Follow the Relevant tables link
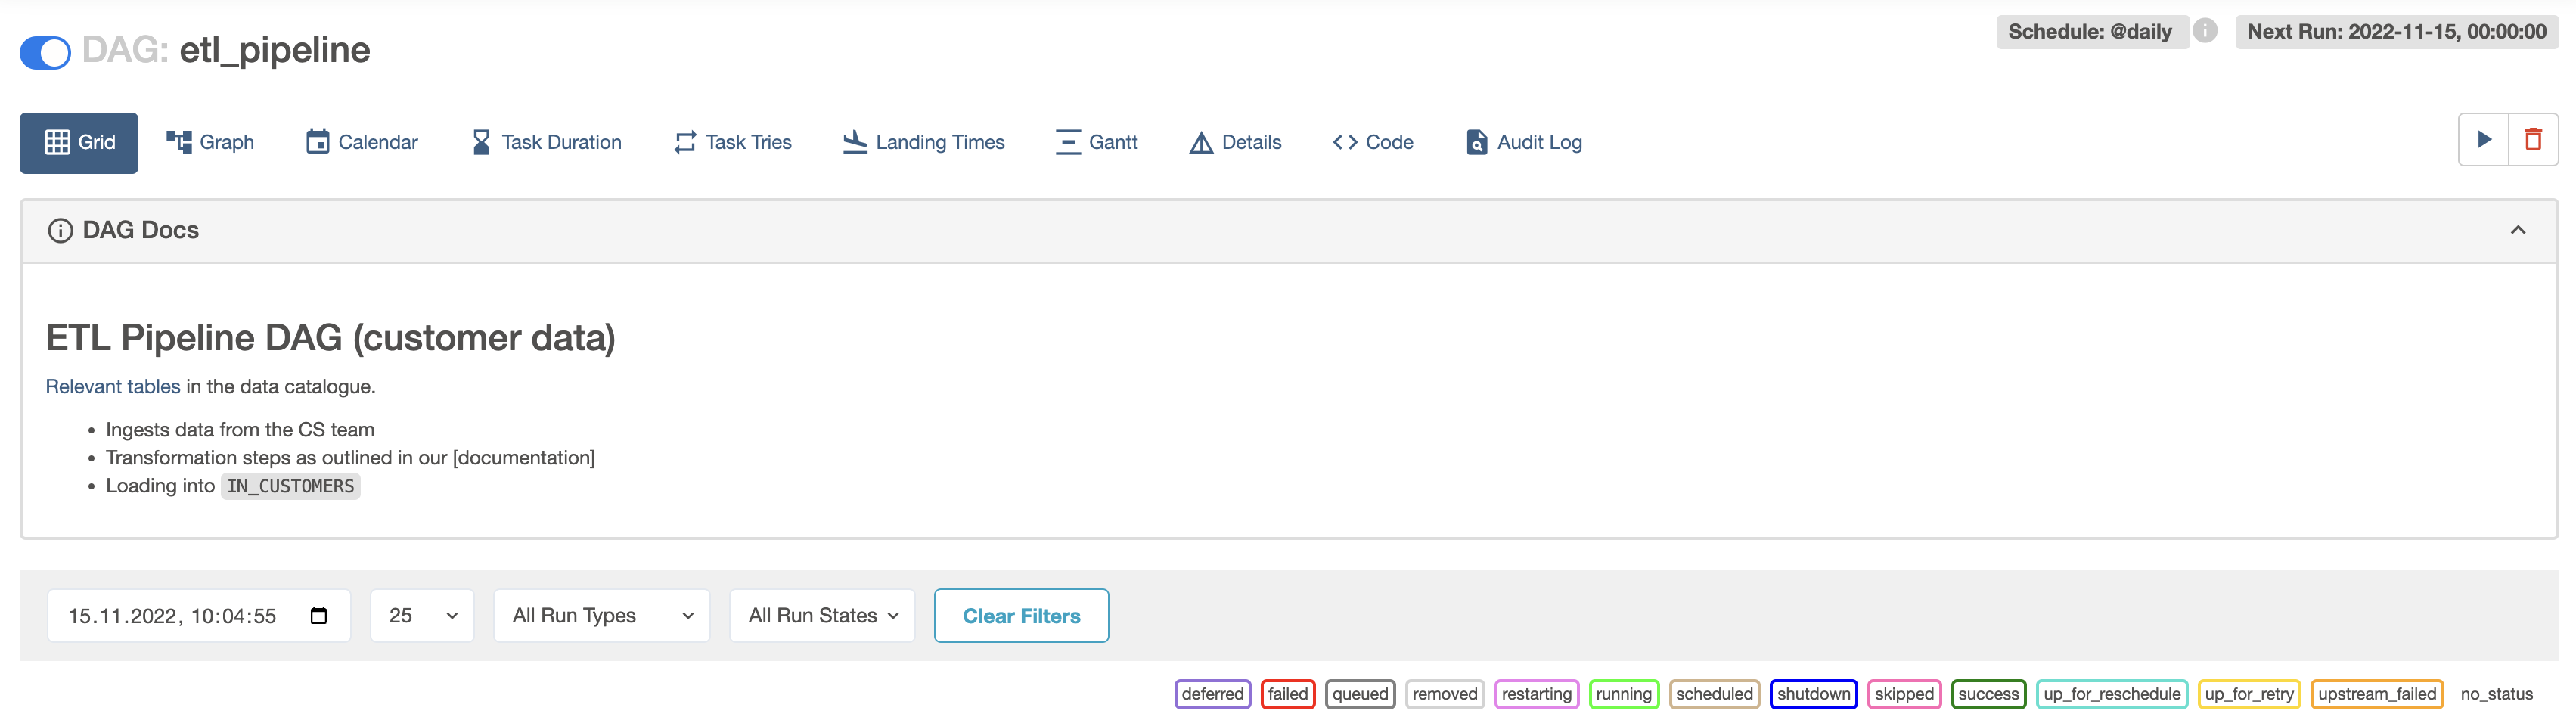Screen dimensions: 2576x723 [112, 386]
